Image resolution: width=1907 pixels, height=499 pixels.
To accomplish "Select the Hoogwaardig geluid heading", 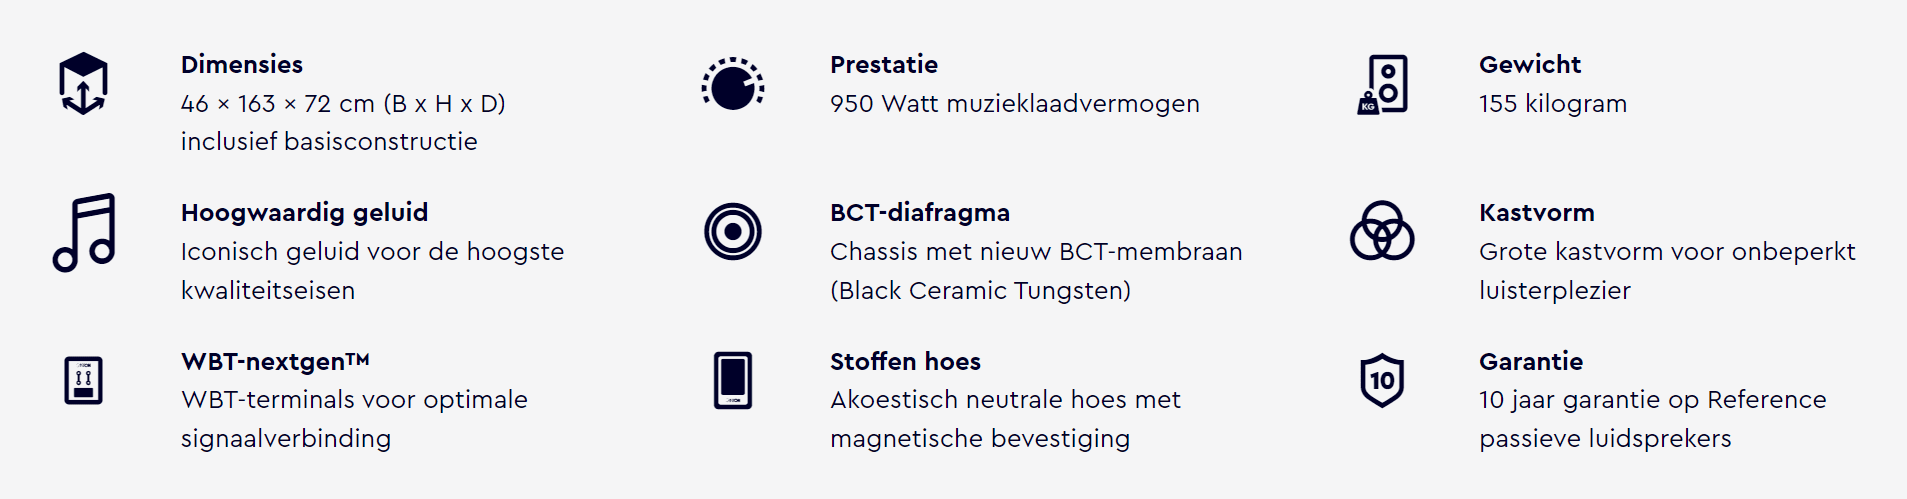I will [x=304, y=213].
